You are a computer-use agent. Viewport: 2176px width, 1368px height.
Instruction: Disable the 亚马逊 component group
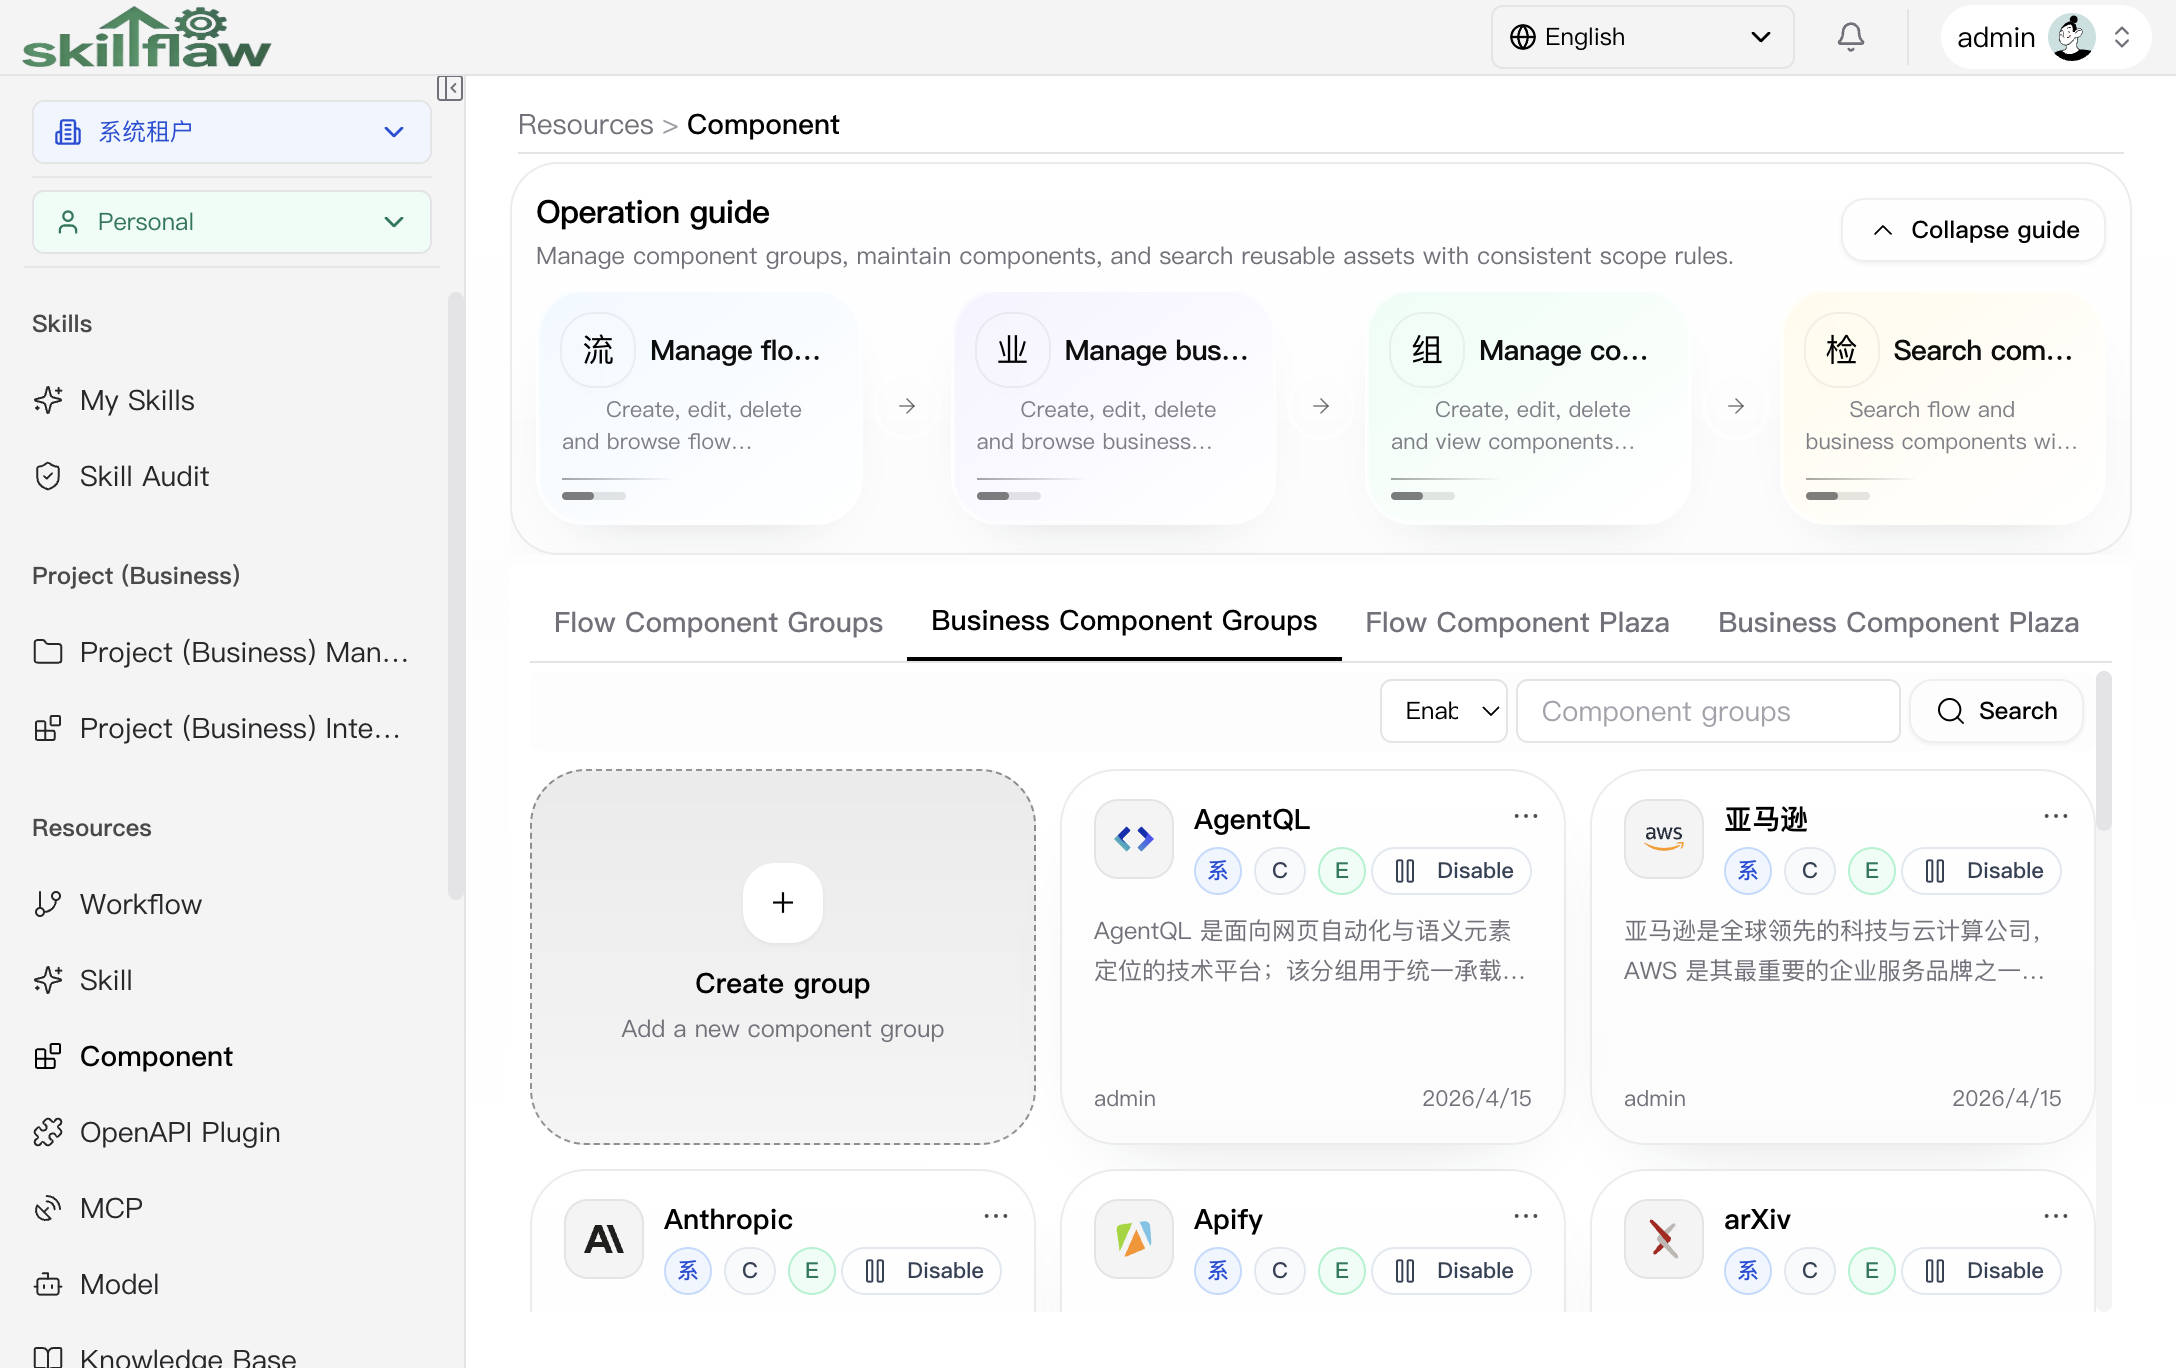tap(1983, 871)
